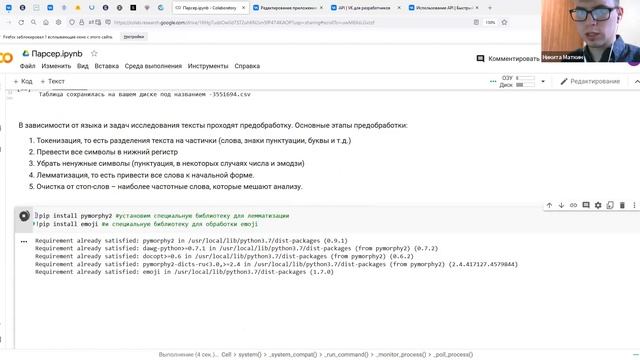Image resolution: width=640 pixels, height=360 pixels.
Task: Open new browser tab plus button
Action: point(490,8)
